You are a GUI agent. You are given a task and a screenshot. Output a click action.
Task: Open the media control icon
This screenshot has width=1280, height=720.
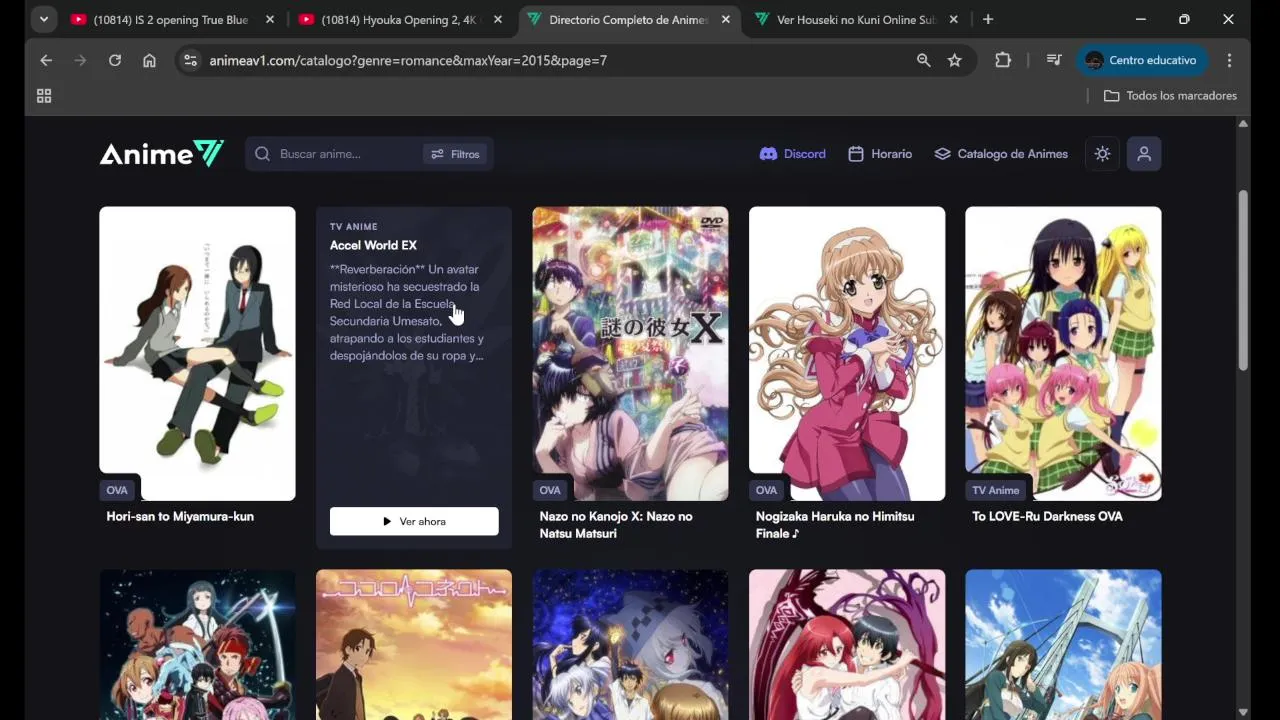point(1054,60)
